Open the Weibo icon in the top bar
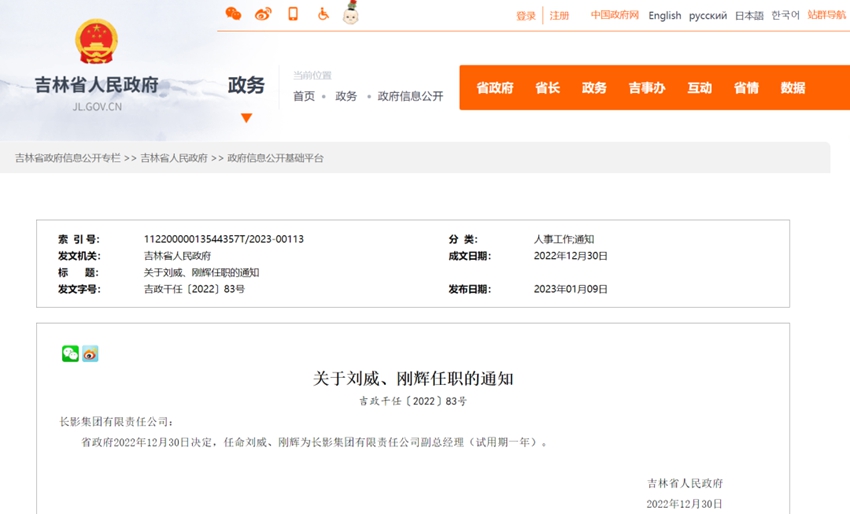The width and height of the screenshot is (850, 514). [x=263, y=14]
